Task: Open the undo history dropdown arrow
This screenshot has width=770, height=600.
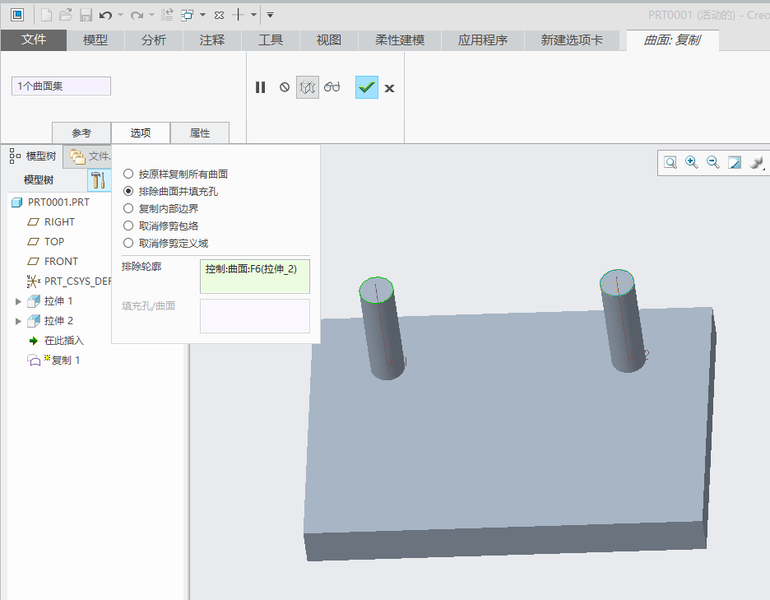Action: click(x=120, y=15)
